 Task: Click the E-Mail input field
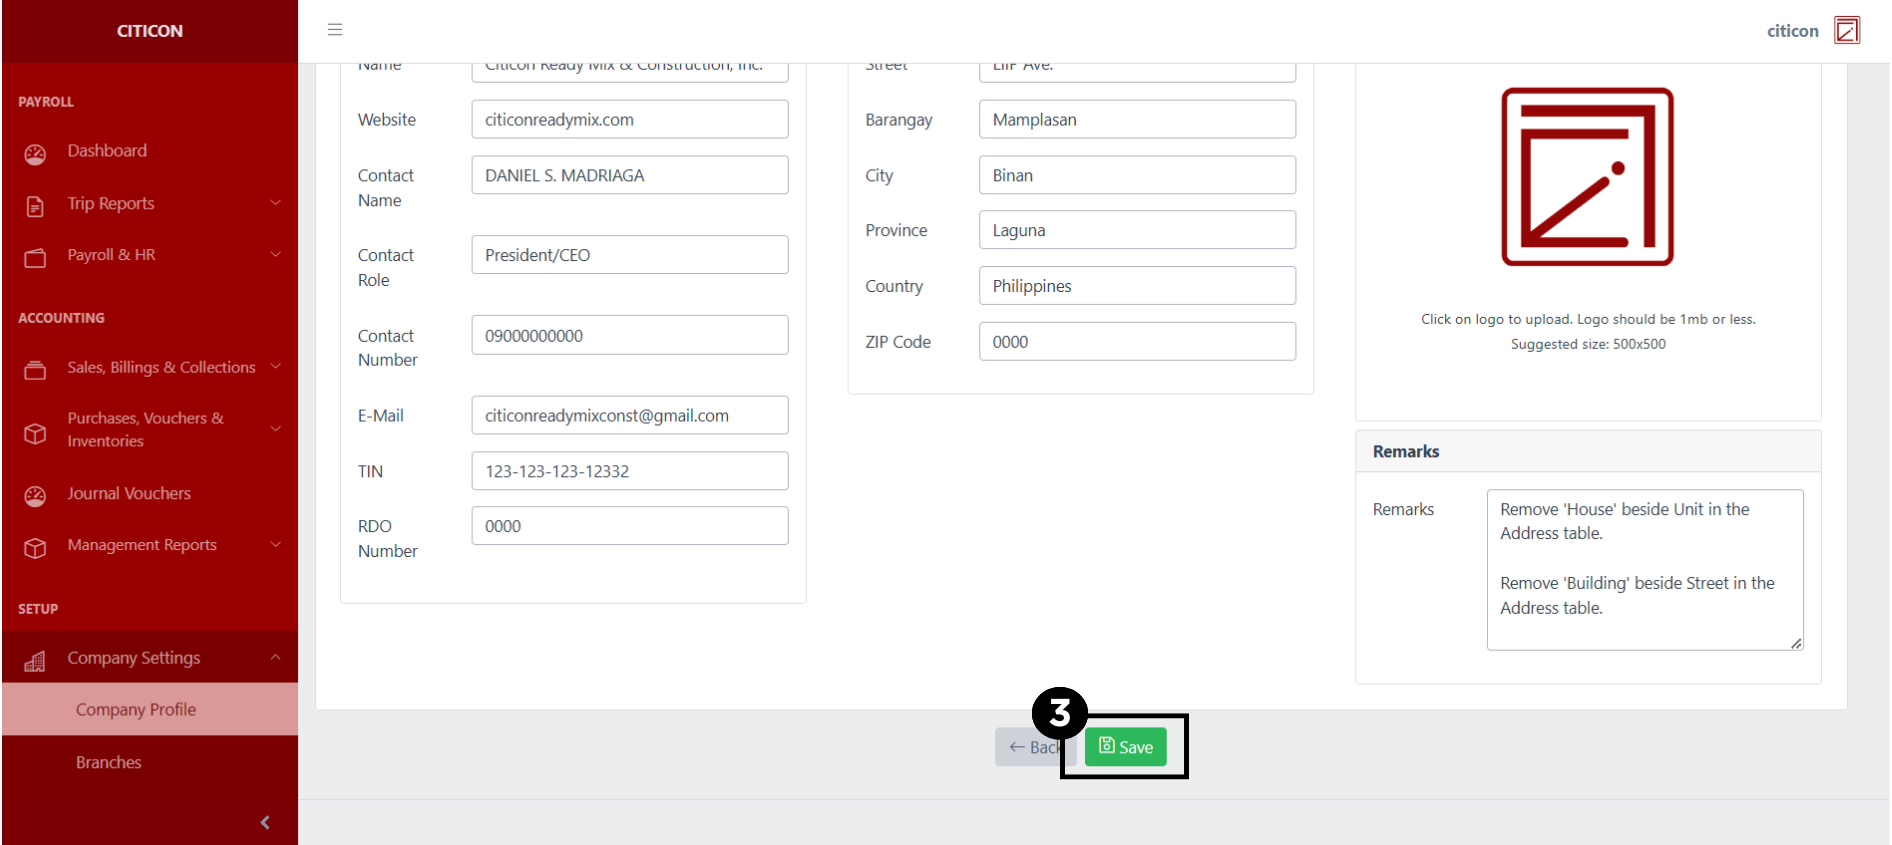[629, 416]
